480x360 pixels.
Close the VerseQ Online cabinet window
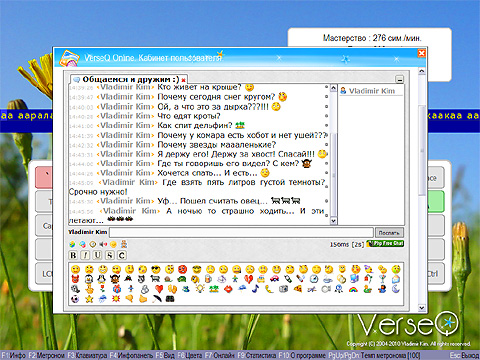(x=421, y=53)
